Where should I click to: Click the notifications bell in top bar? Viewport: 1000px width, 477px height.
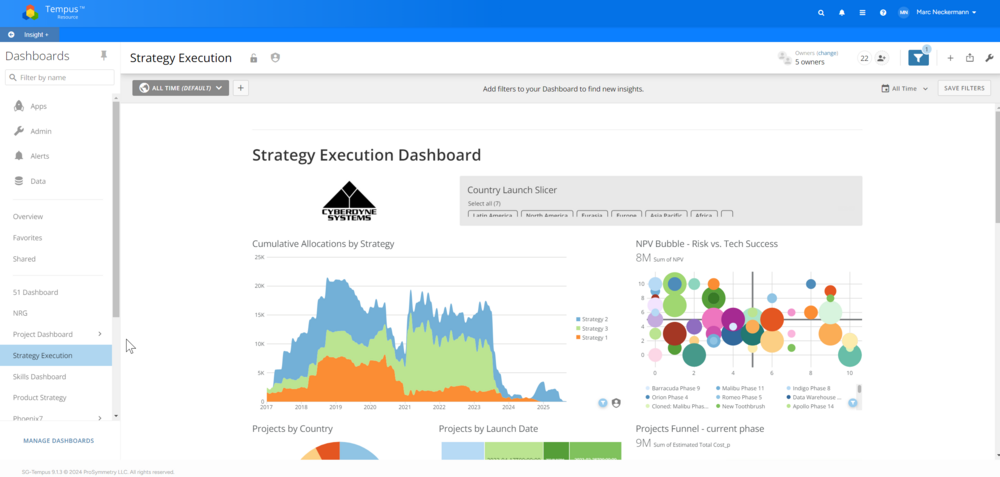pos(842,13)
